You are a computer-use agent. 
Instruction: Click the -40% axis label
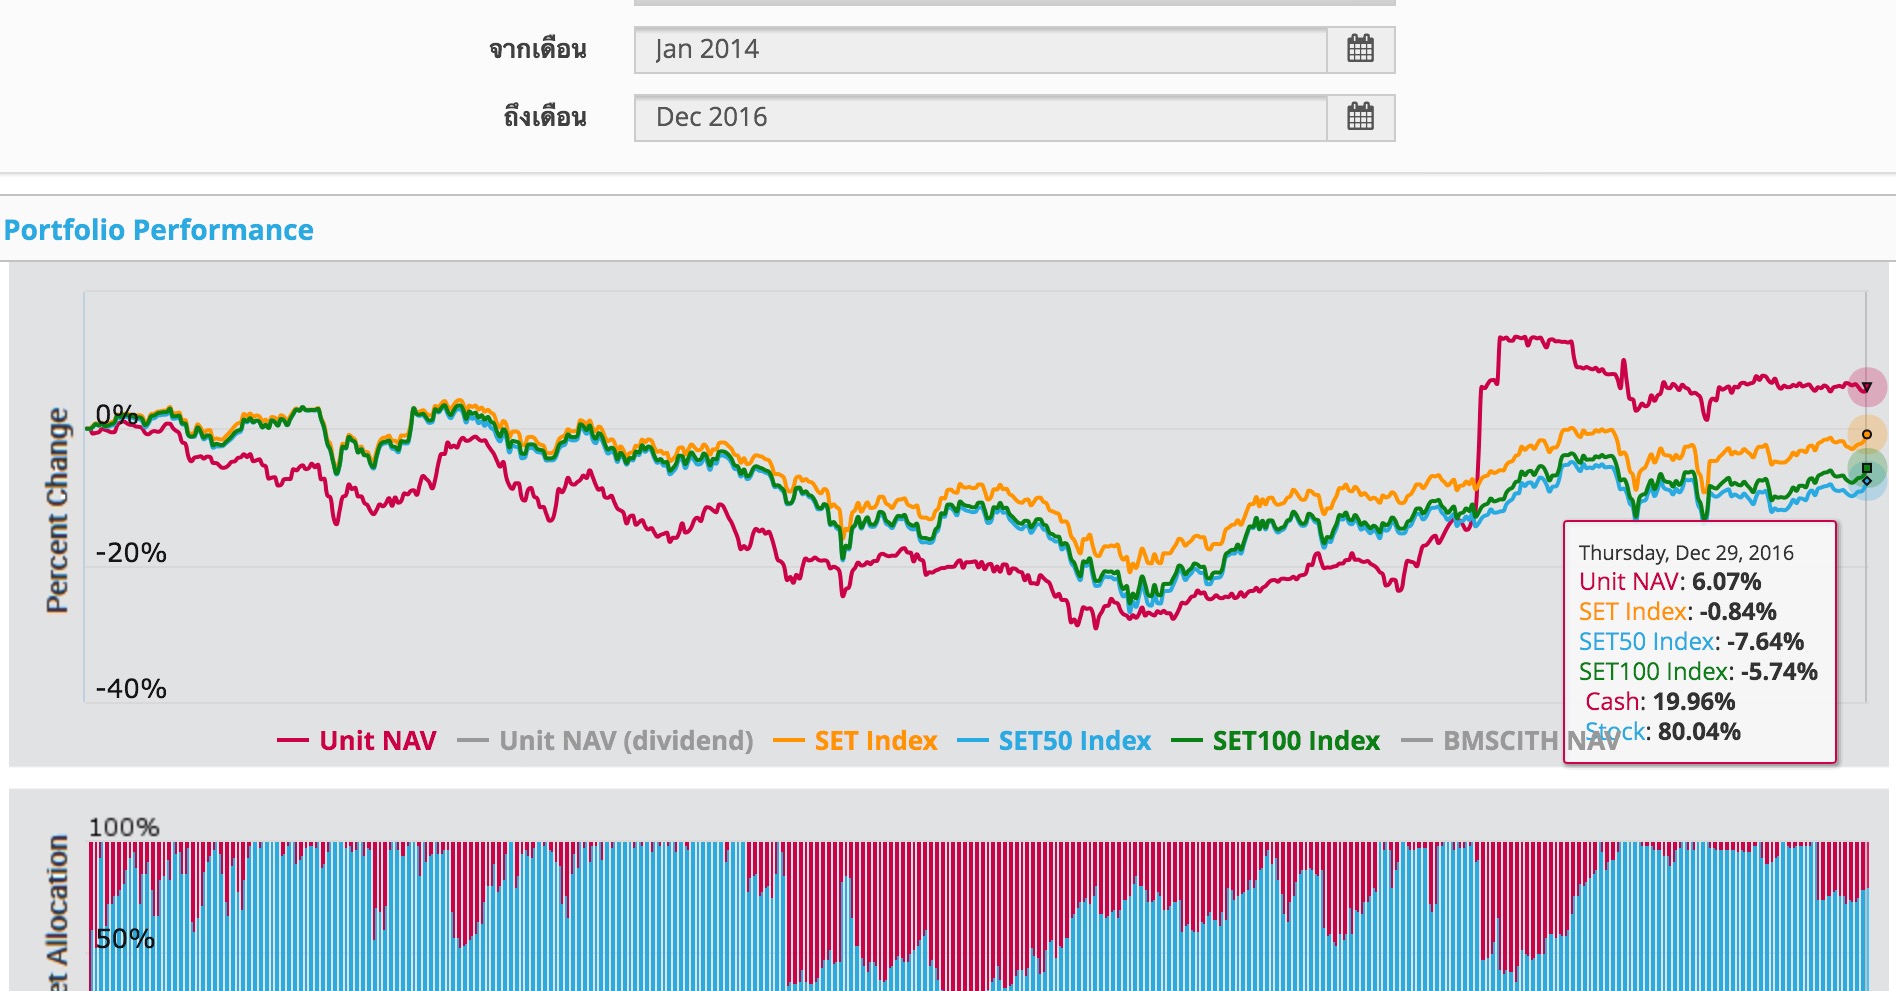pyautogui.click(x=131, y=689)
